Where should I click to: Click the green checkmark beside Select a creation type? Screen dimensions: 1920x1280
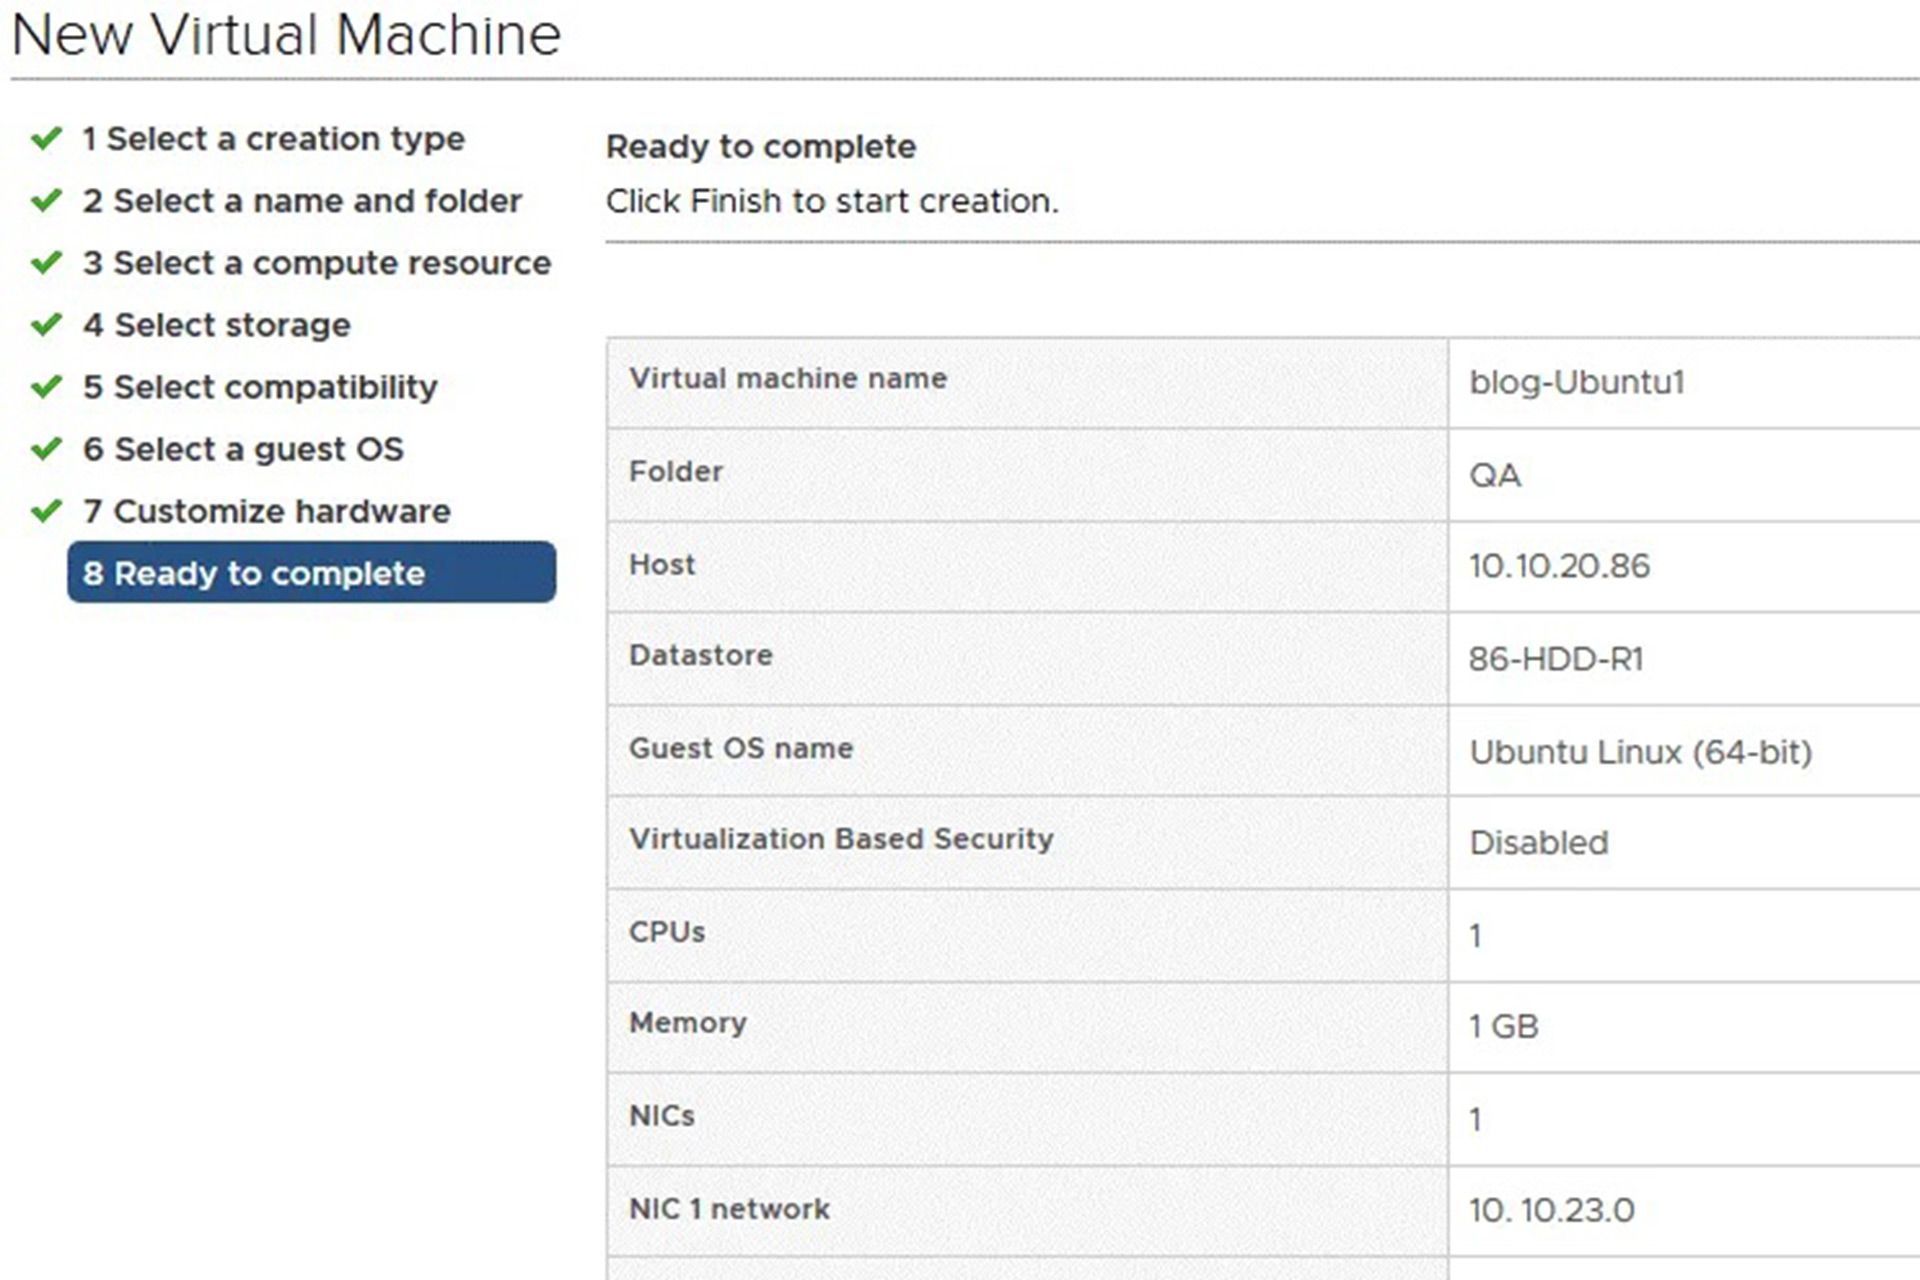46,138
